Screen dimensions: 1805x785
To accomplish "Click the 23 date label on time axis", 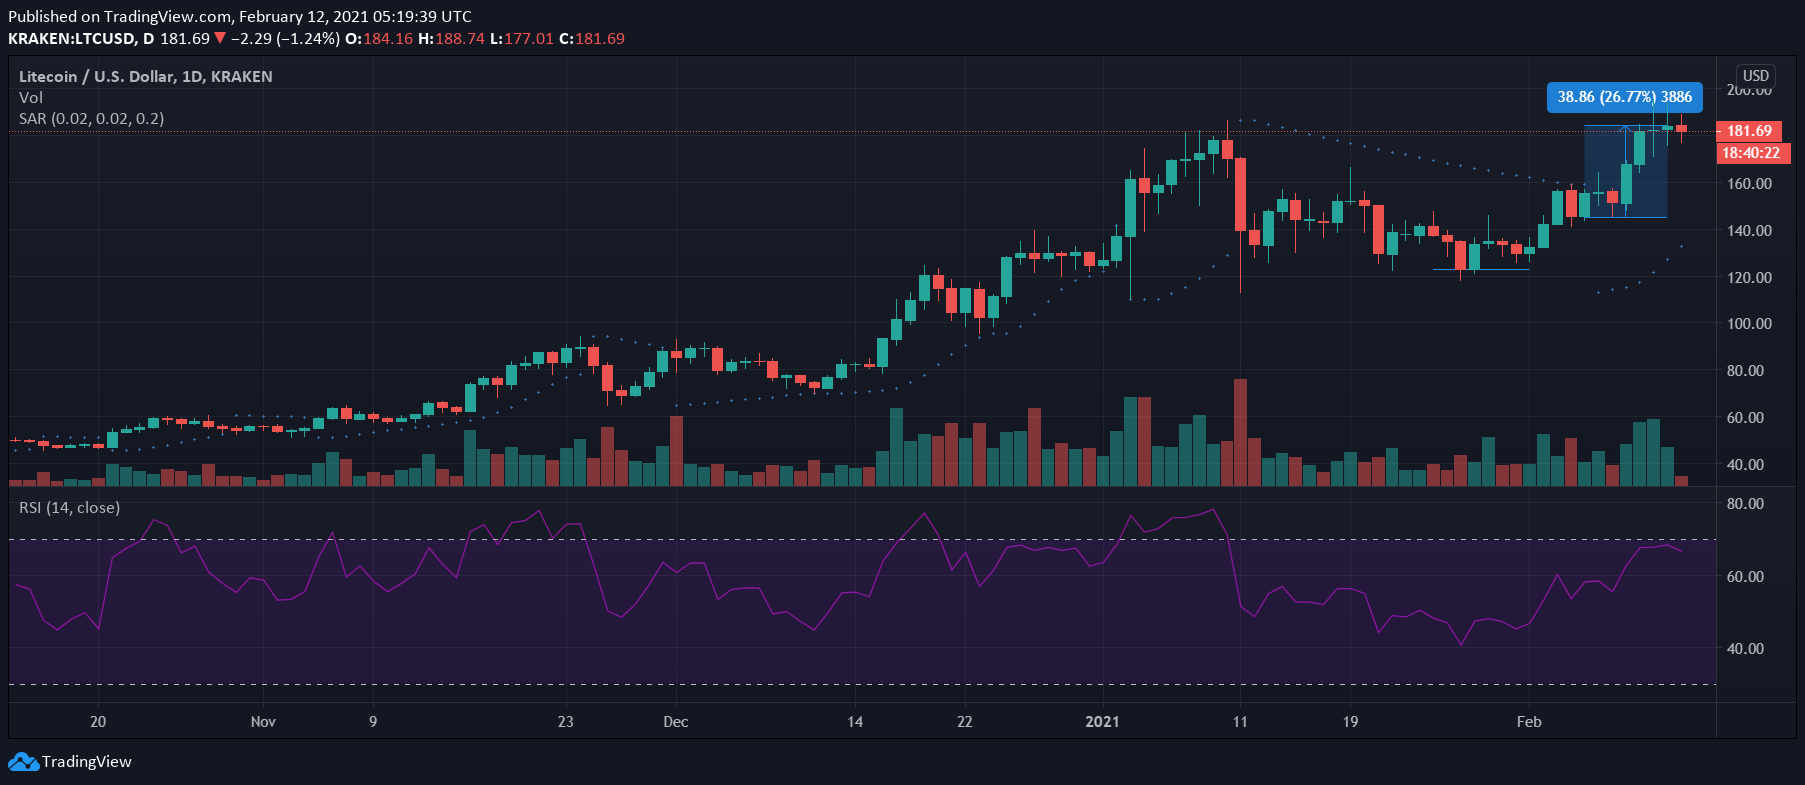I will (x=566, y=722).
